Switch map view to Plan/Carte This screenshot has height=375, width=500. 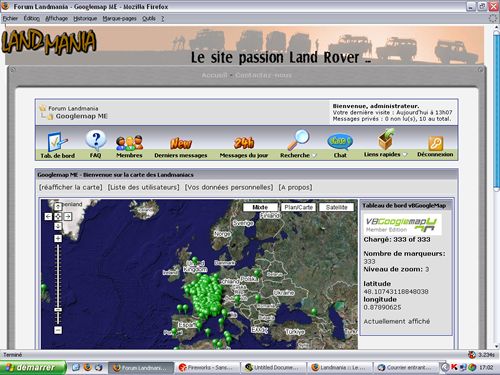coord(298,207)
